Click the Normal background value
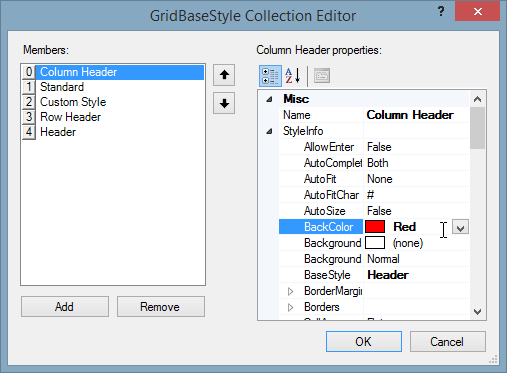The height and width of the screenshot is (373, 507). (x=383, y=259)
